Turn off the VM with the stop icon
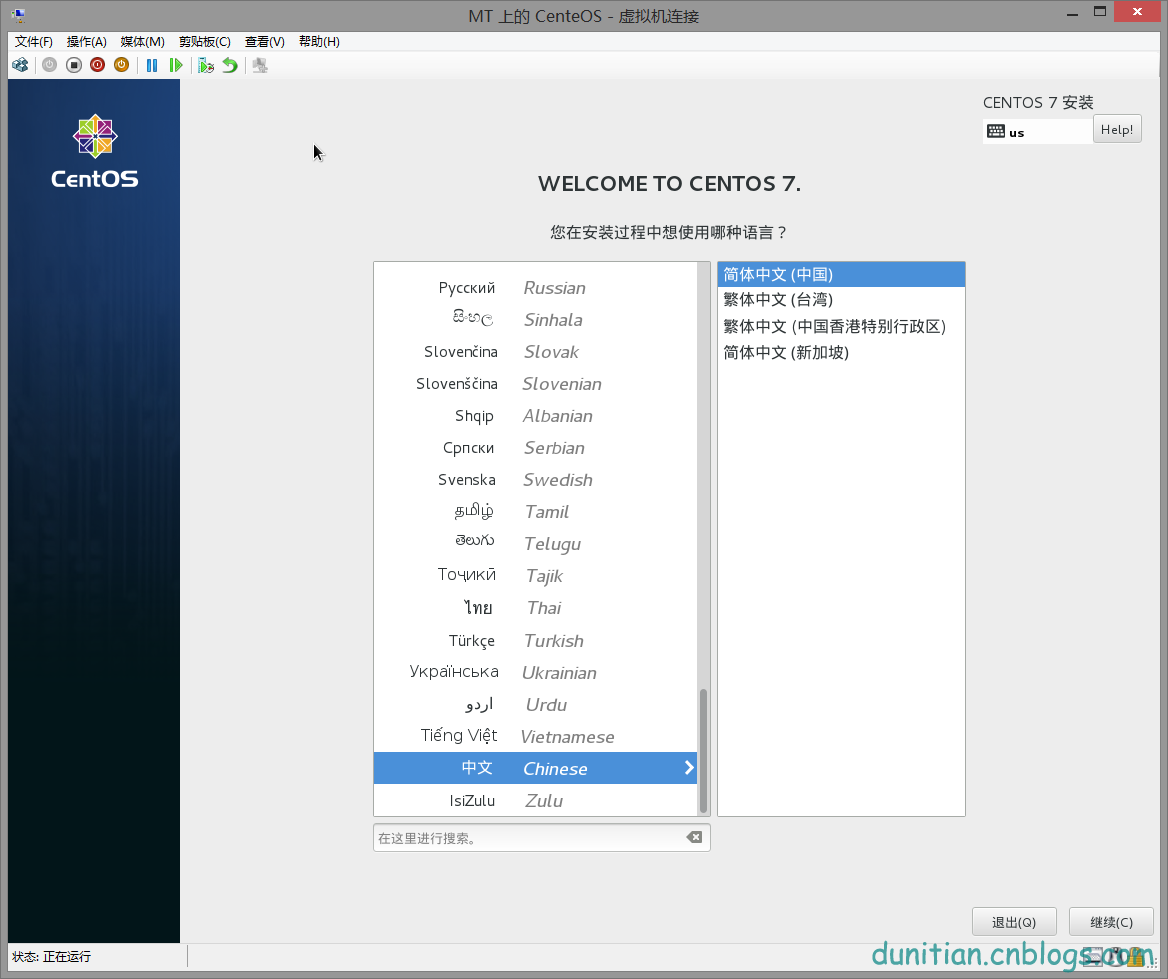 (74, 66)
